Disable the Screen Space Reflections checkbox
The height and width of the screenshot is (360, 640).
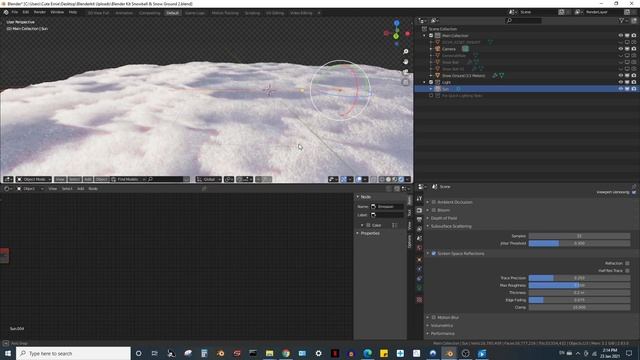click(433, 253)
